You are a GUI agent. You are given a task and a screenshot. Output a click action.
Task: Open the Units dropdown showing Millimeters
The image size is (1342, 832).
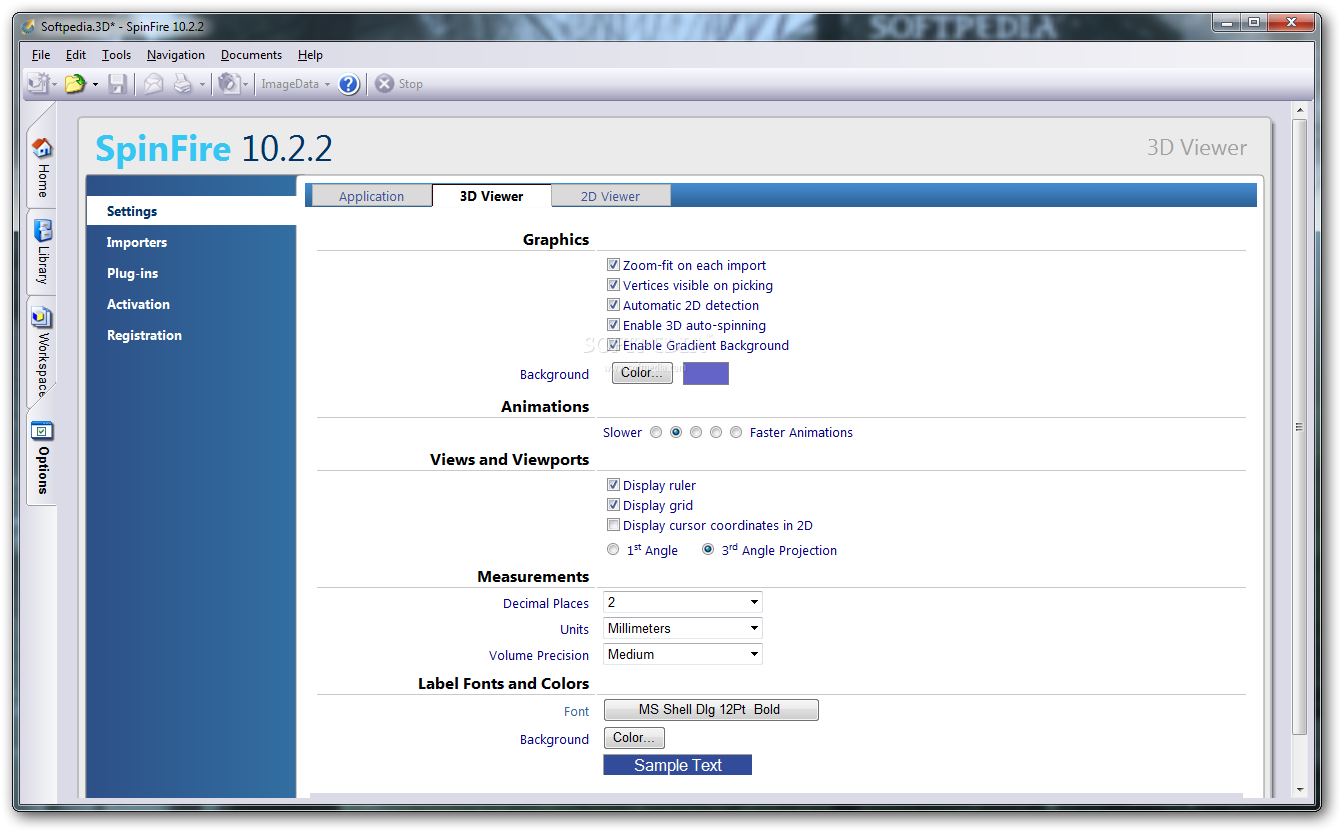(683, 628)
